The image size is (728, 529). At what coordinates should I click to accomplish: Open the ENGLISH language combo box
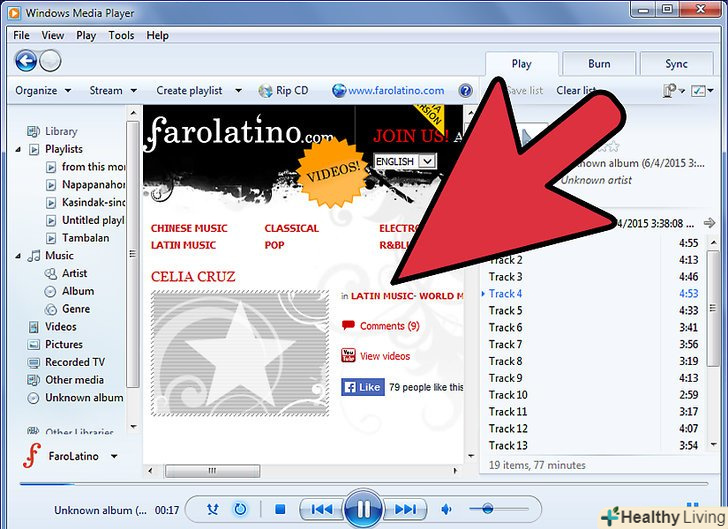coord(404,161)
